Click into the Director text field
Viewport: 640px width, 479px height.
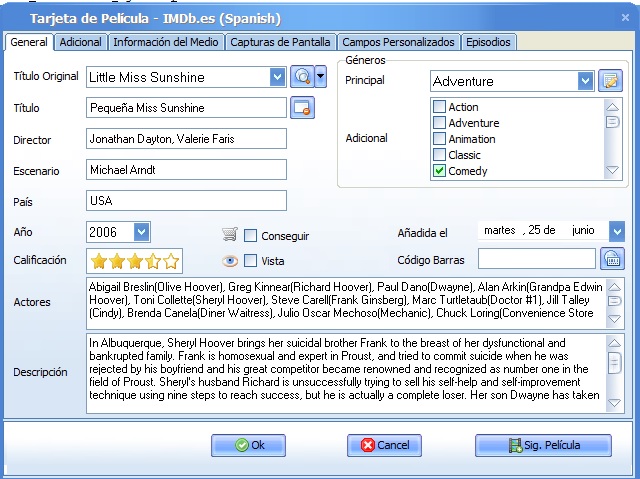click(x=186, y=139)
